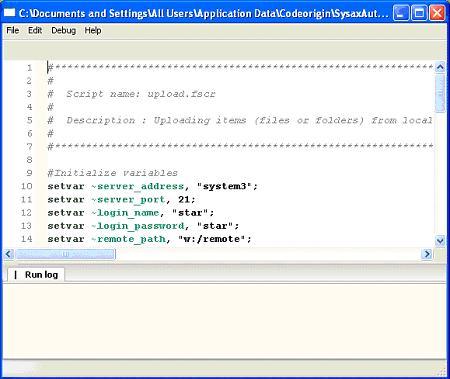This screenshot has width=450, height=379.
Task: Click the editor scroll up arrow
Action: point(440,68)
